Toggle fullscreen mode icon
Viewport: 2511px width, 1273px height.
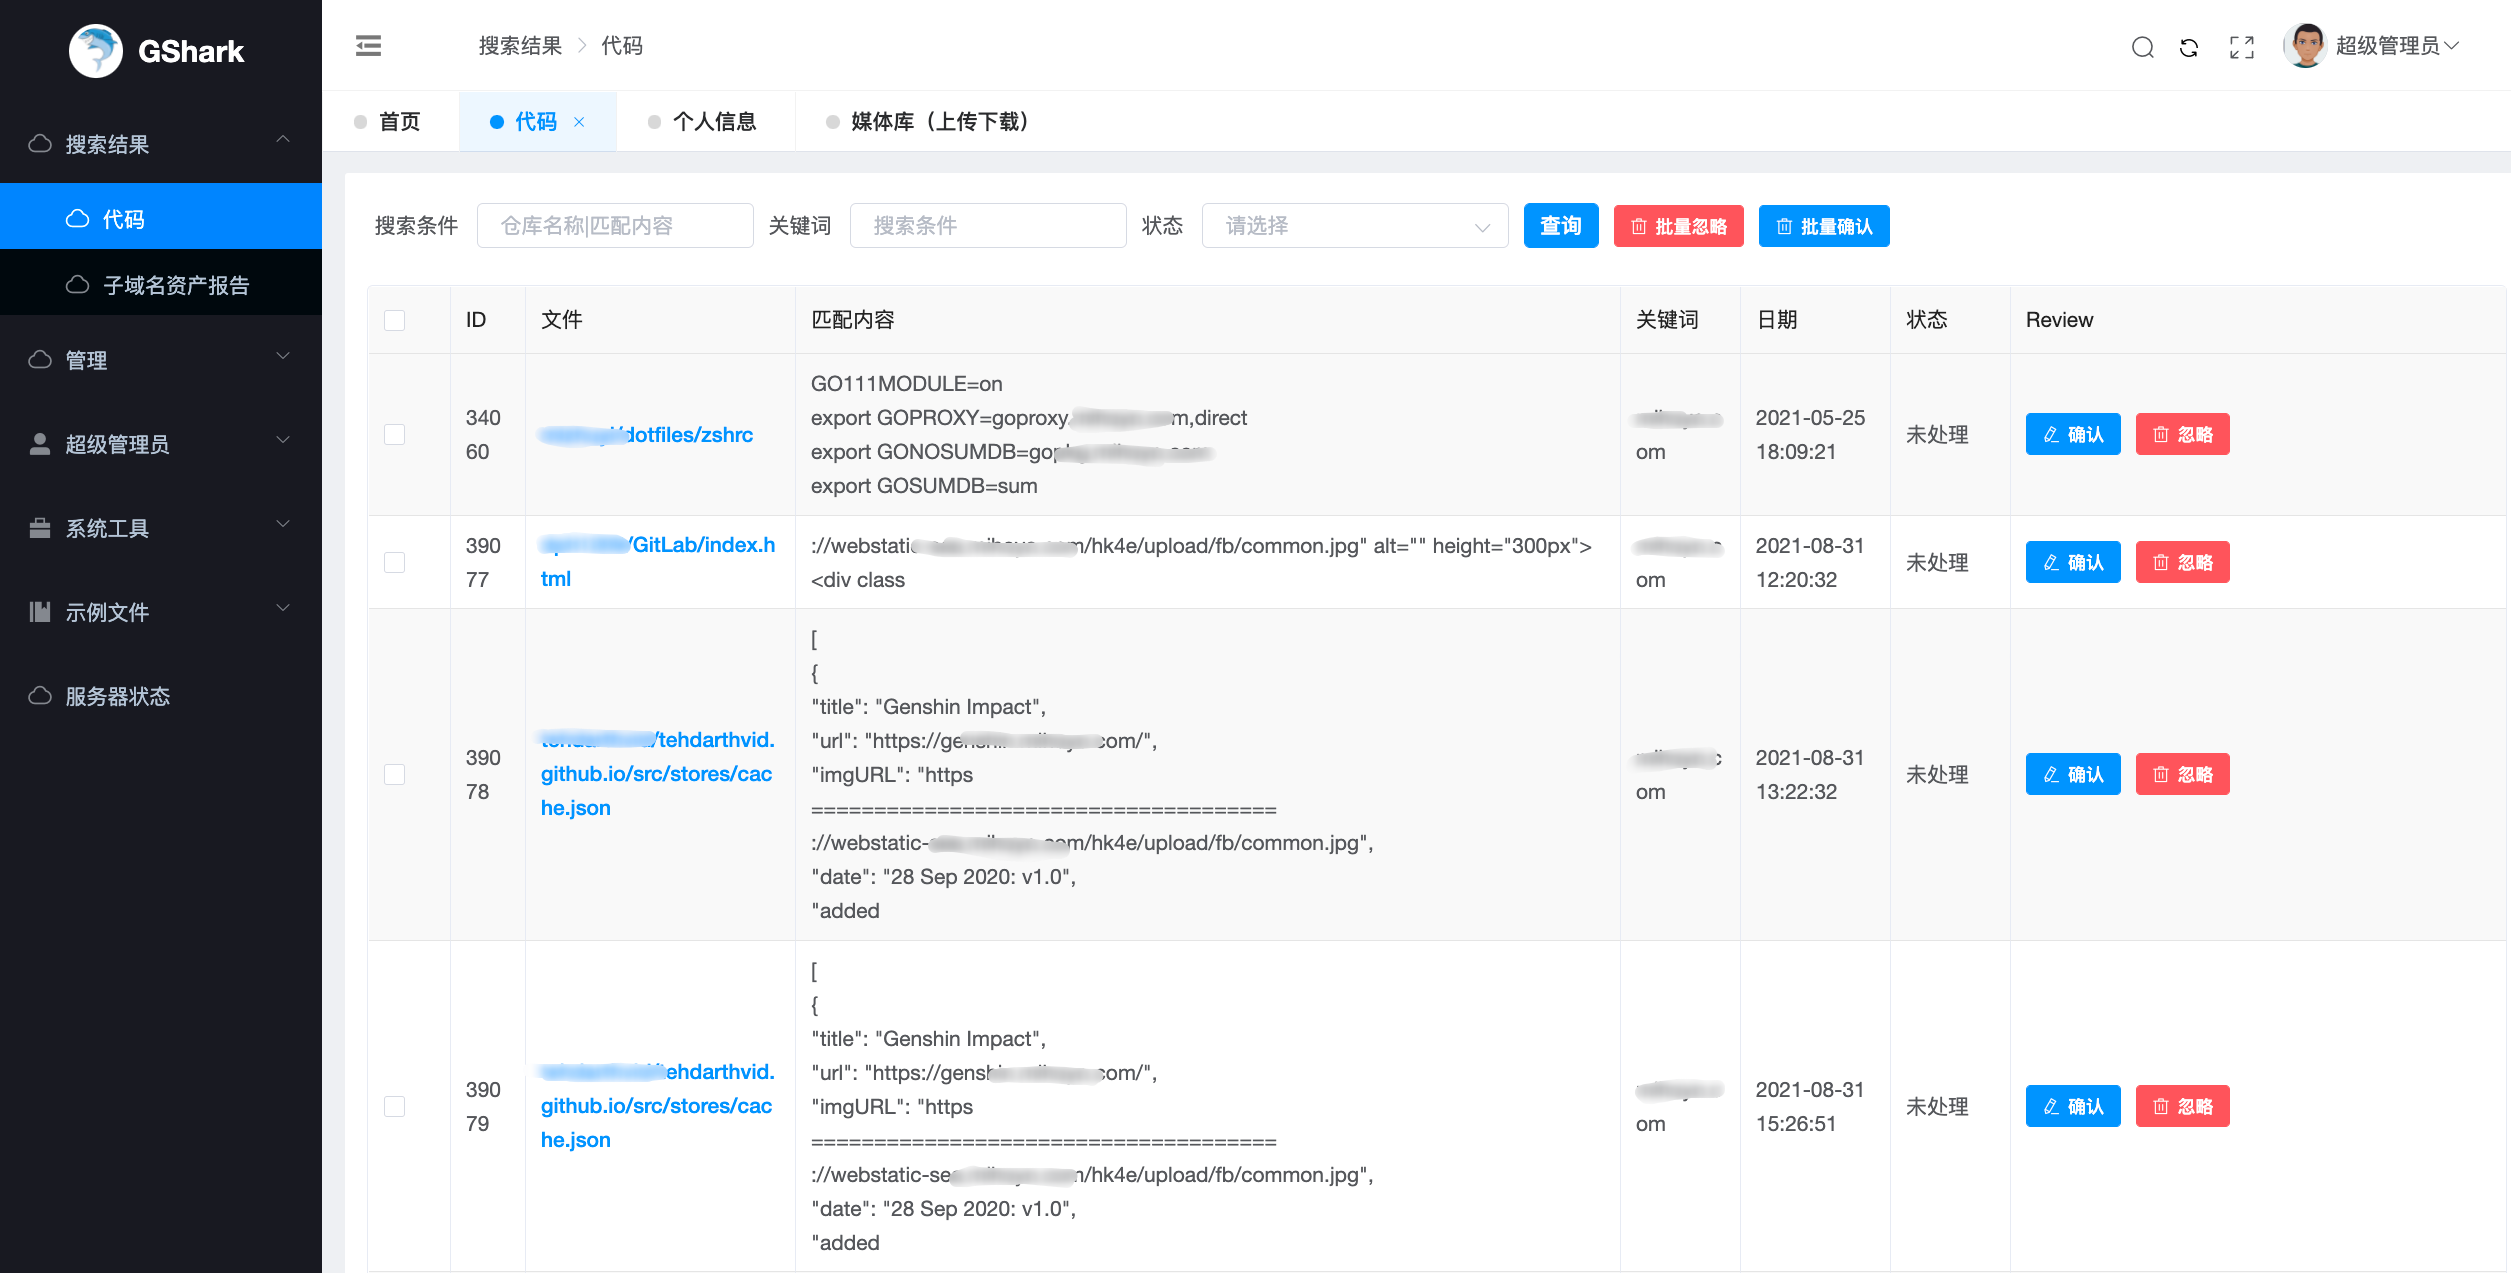(x=2242, y=47)
